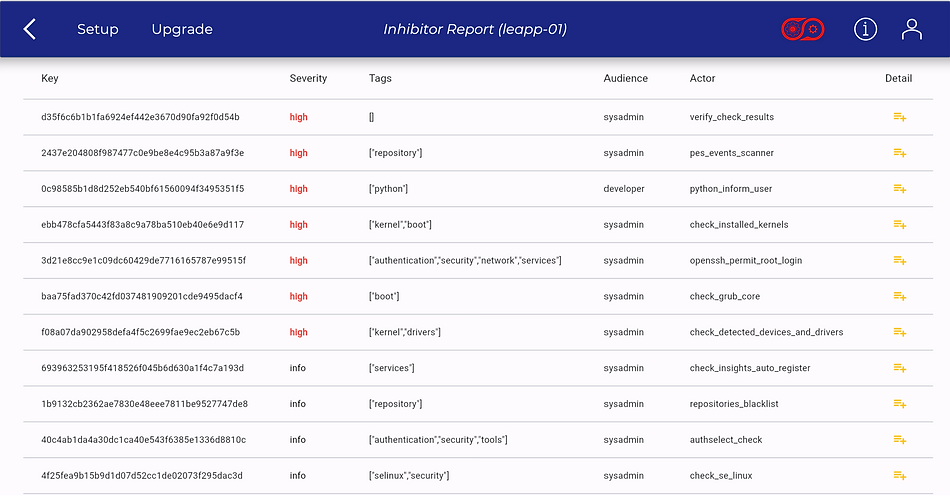The height and width of the screenshot is (496, 950).
Task: Select the authselect_check actor row
Action: [724, 440]
